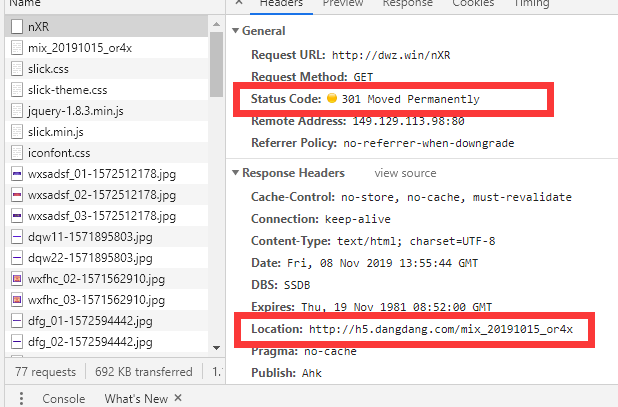Click the document icon beside nXR request
618x407 pixels.
tap(17, 26)
